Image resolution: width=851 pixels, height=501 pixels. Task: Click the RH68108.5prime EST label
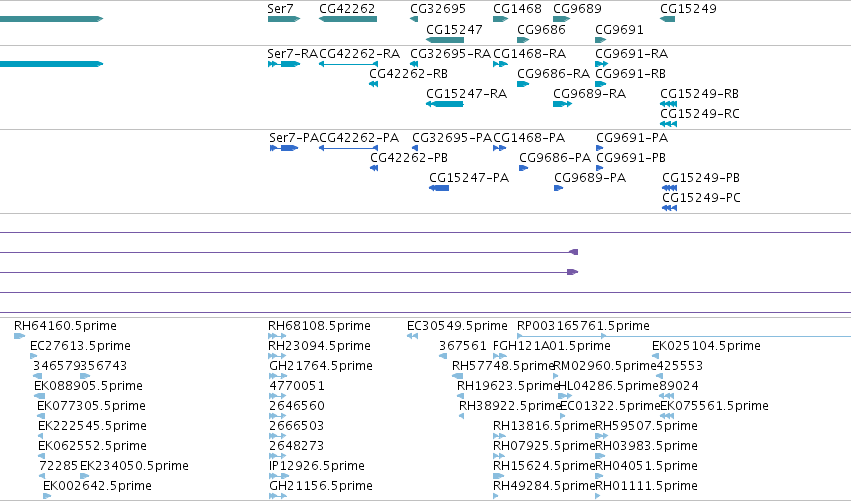coord(319,326)
